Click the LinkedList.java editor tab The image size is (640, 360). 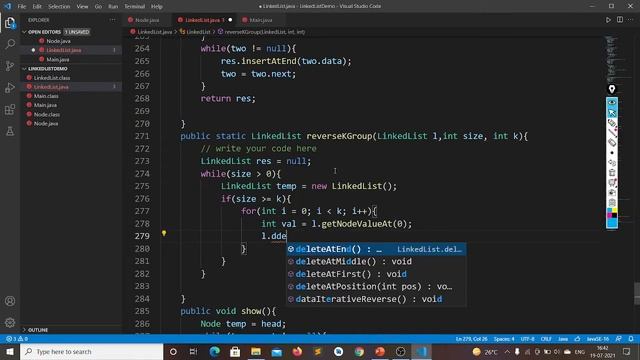click(205, 20)
